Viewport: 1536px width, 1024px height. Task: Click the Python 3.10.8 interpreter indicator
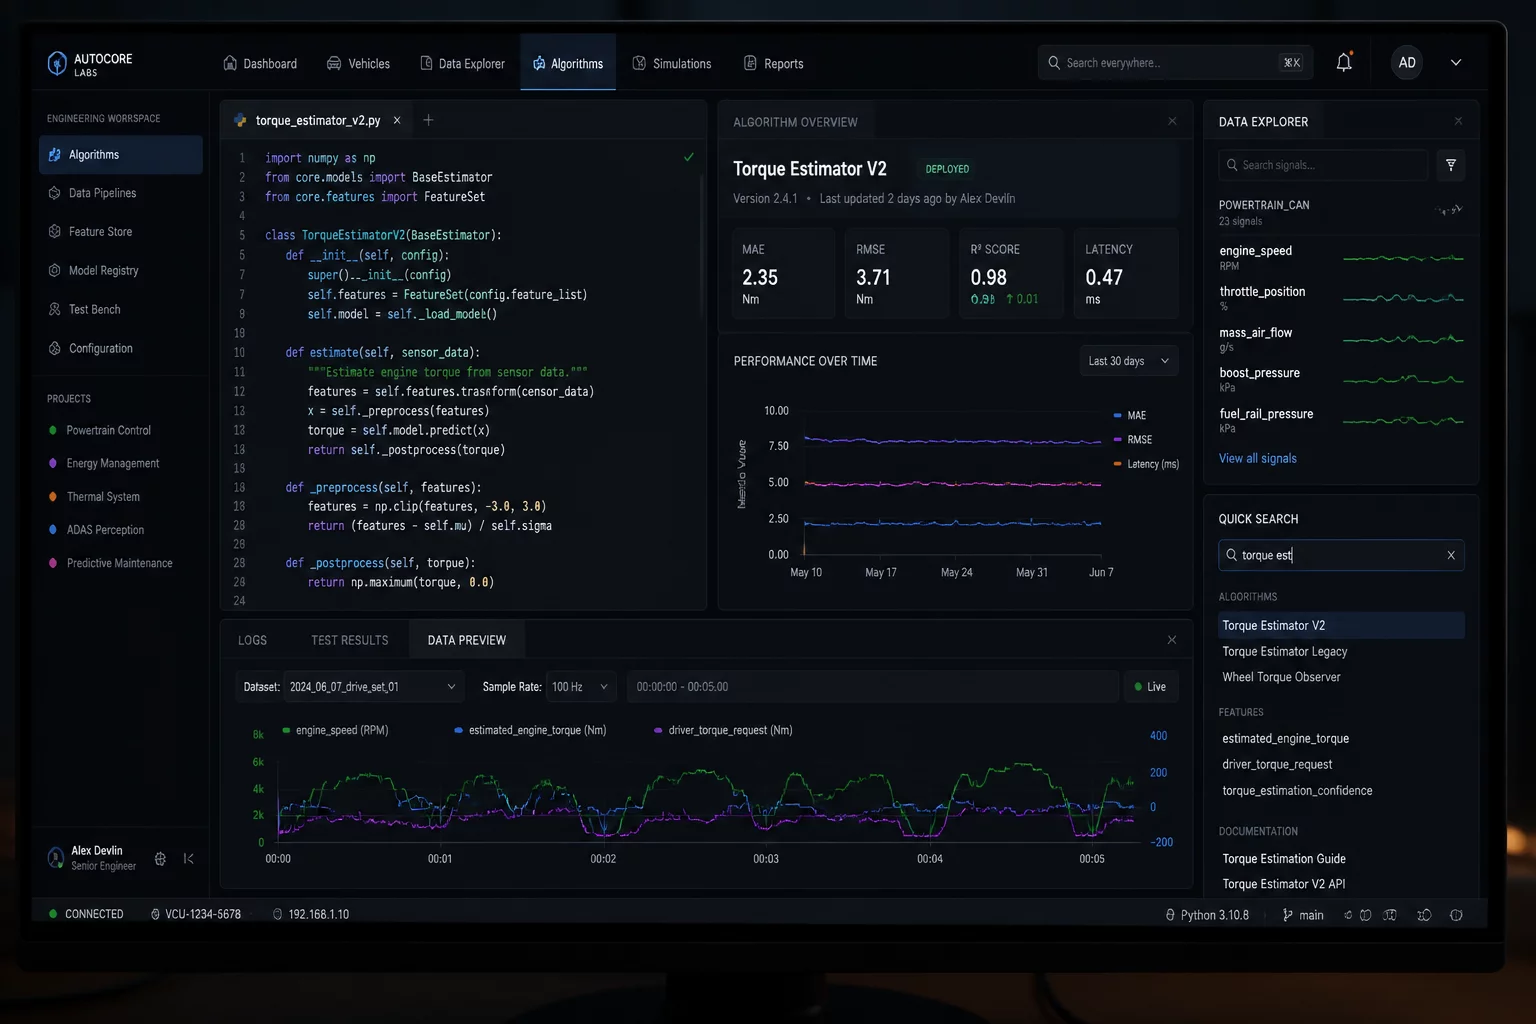click(1207, 915)
